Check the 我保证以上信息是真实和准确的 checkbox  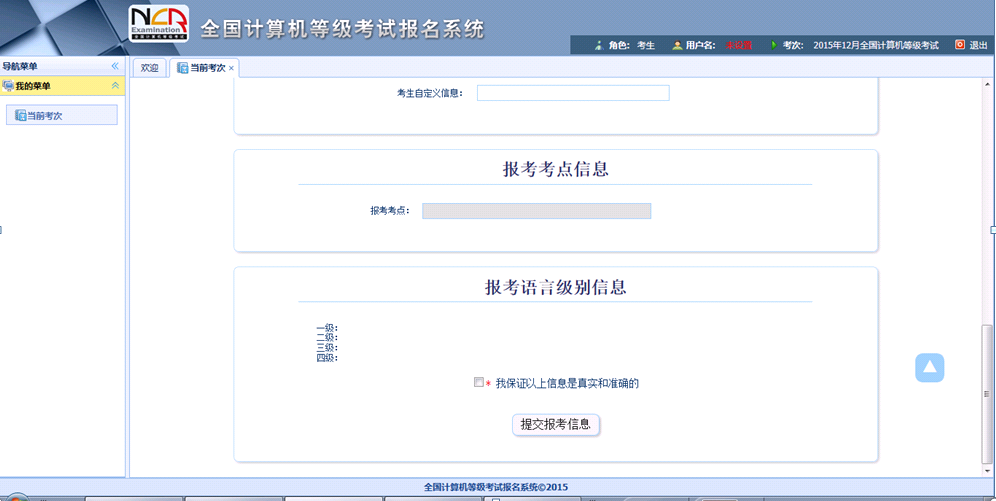click(x=479, y=382)
